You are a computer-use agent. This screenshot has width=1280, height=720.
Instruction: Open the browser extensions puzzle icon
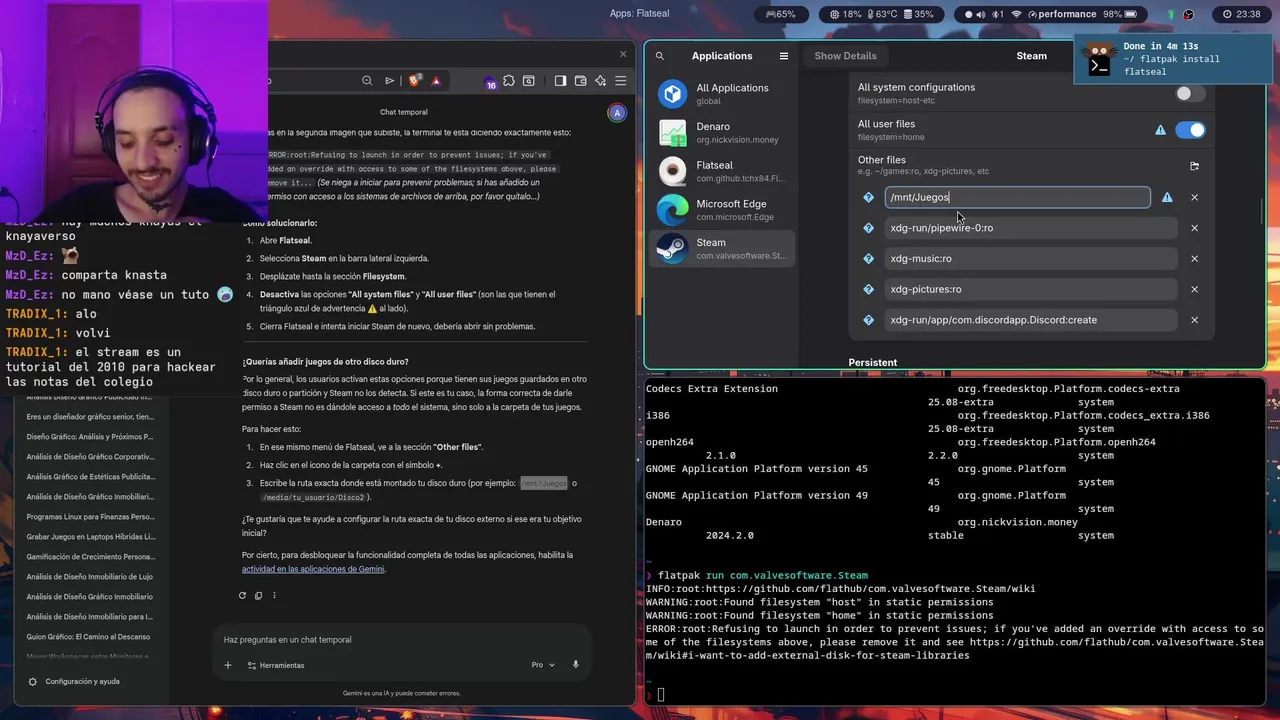click(x=509, y=81)
